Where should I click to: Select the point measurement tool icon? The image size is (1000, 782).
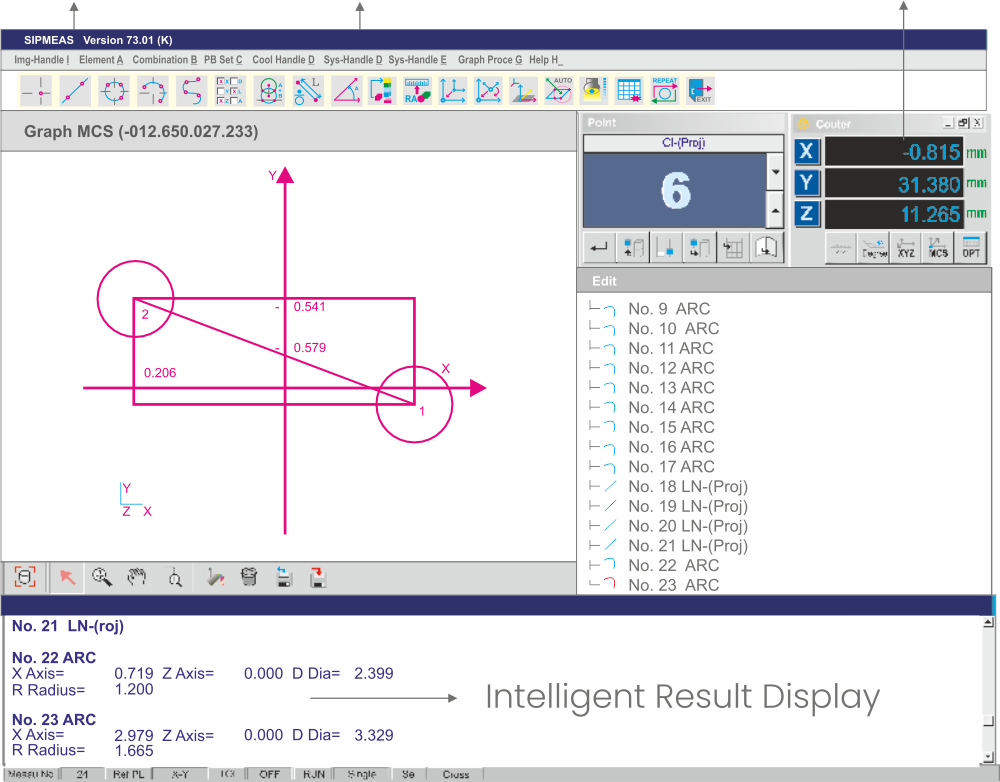point(37,91)
